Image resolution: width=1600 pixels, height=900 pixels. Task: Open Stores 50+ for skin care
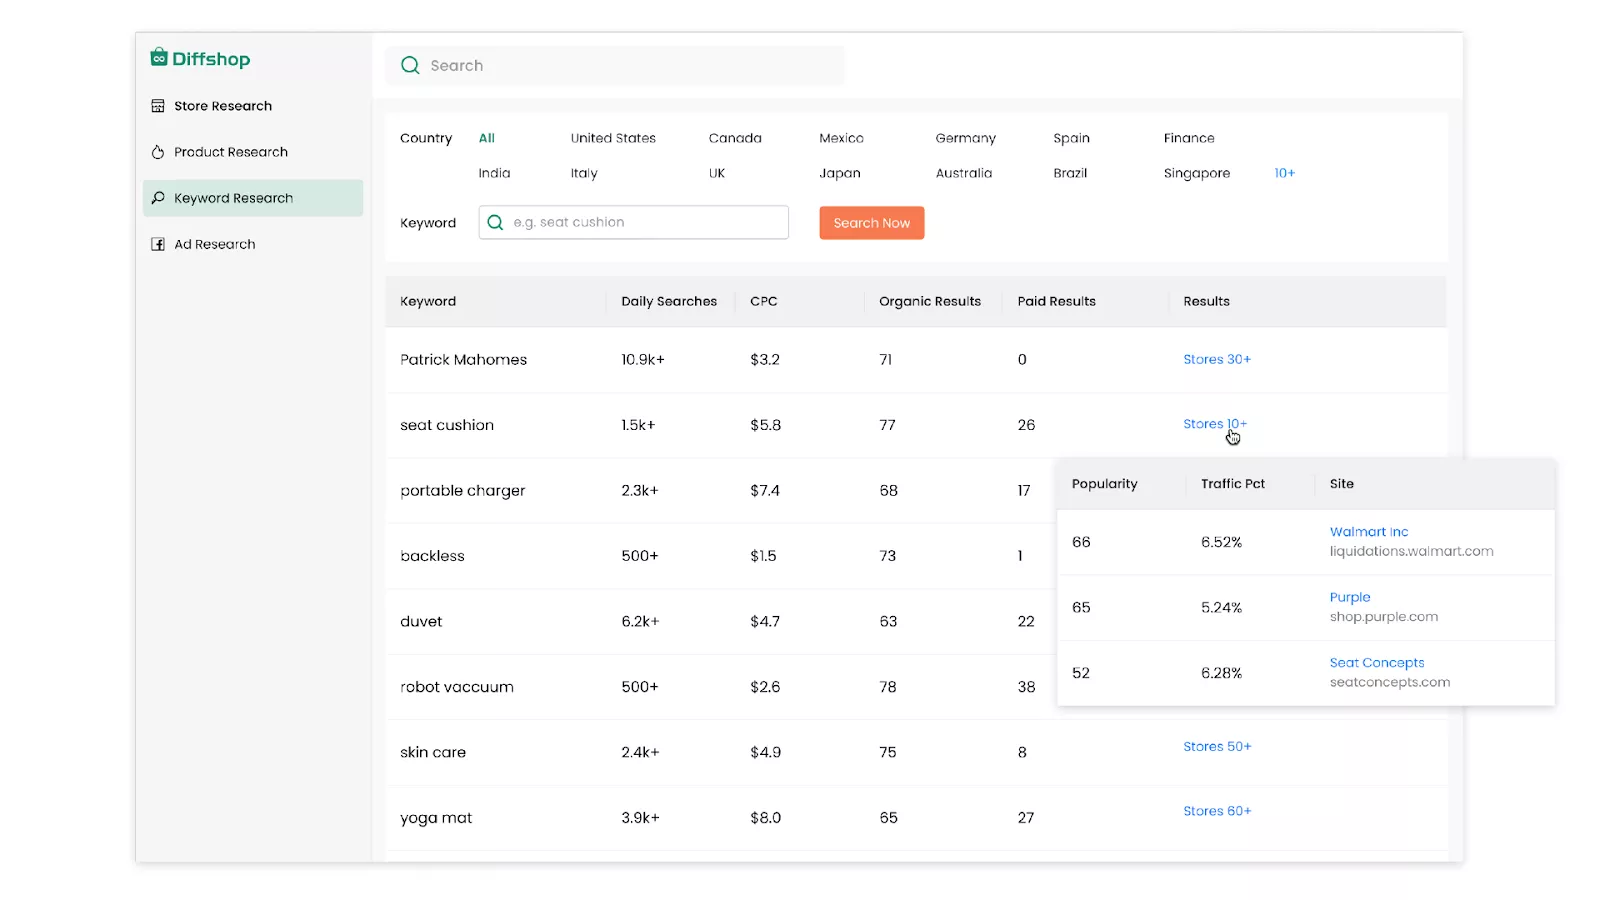(x=1216, y=746)
